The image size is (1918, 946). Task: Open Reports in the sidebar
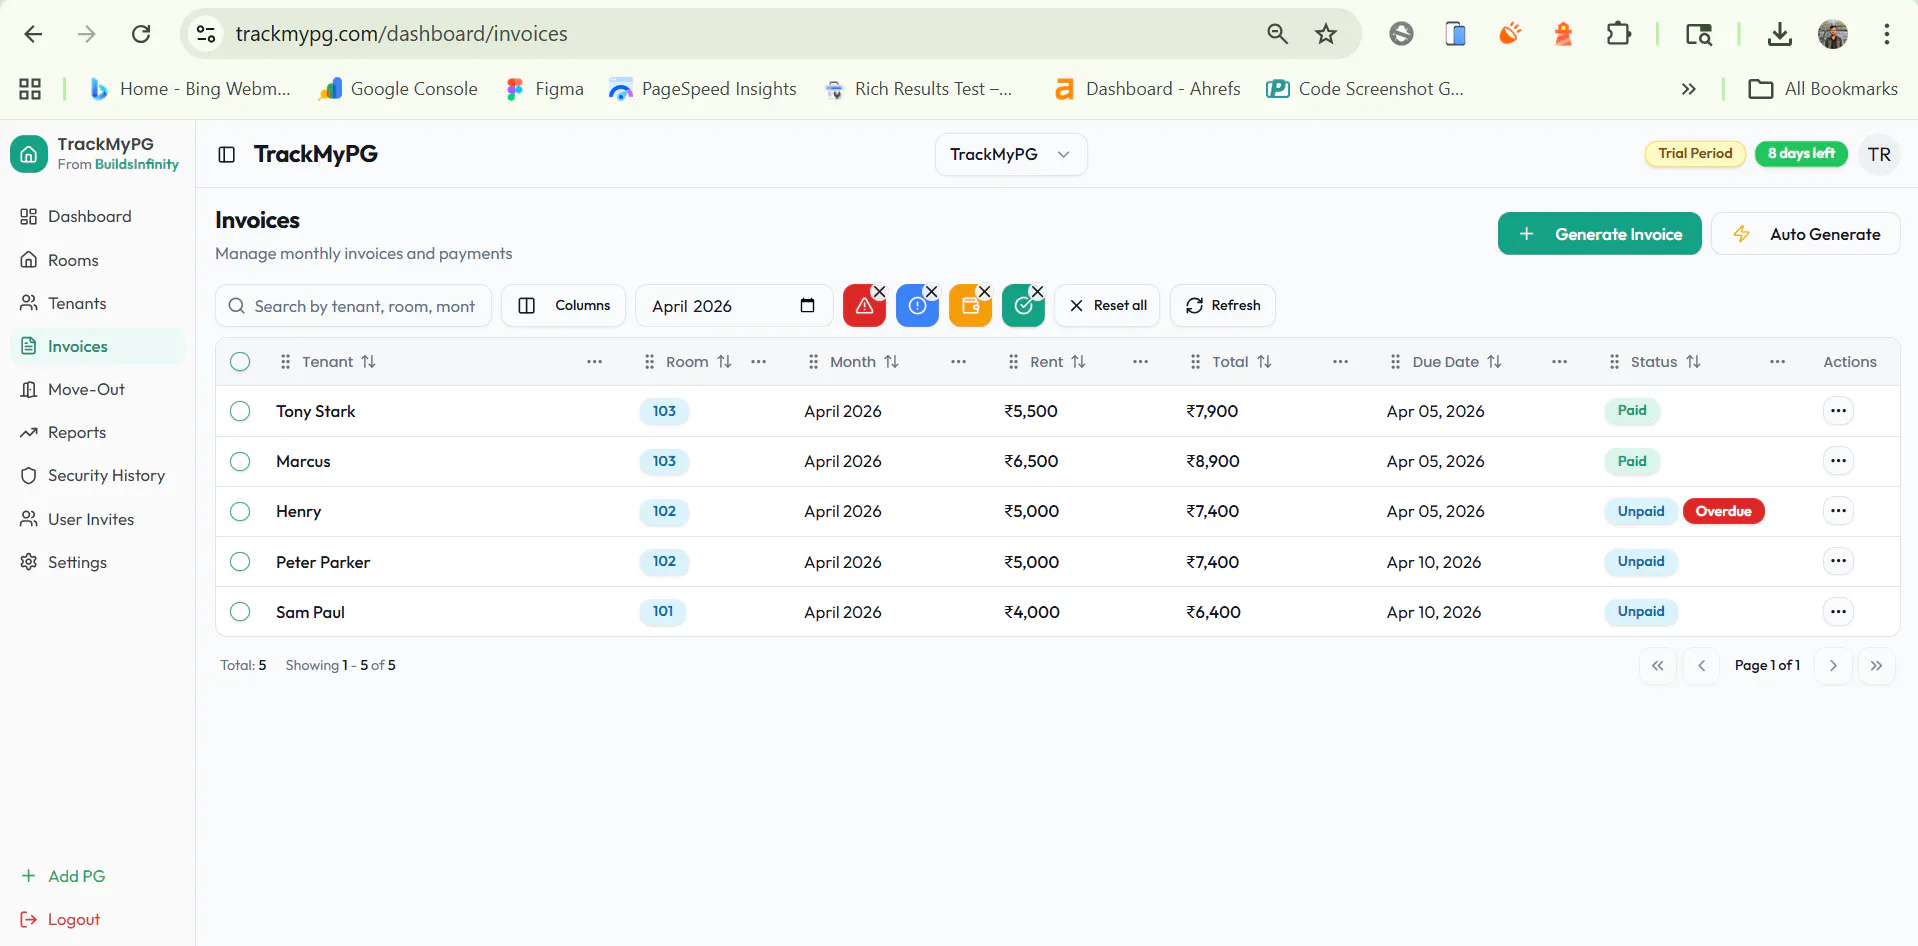pyautogui.click(x=97, y=432)
